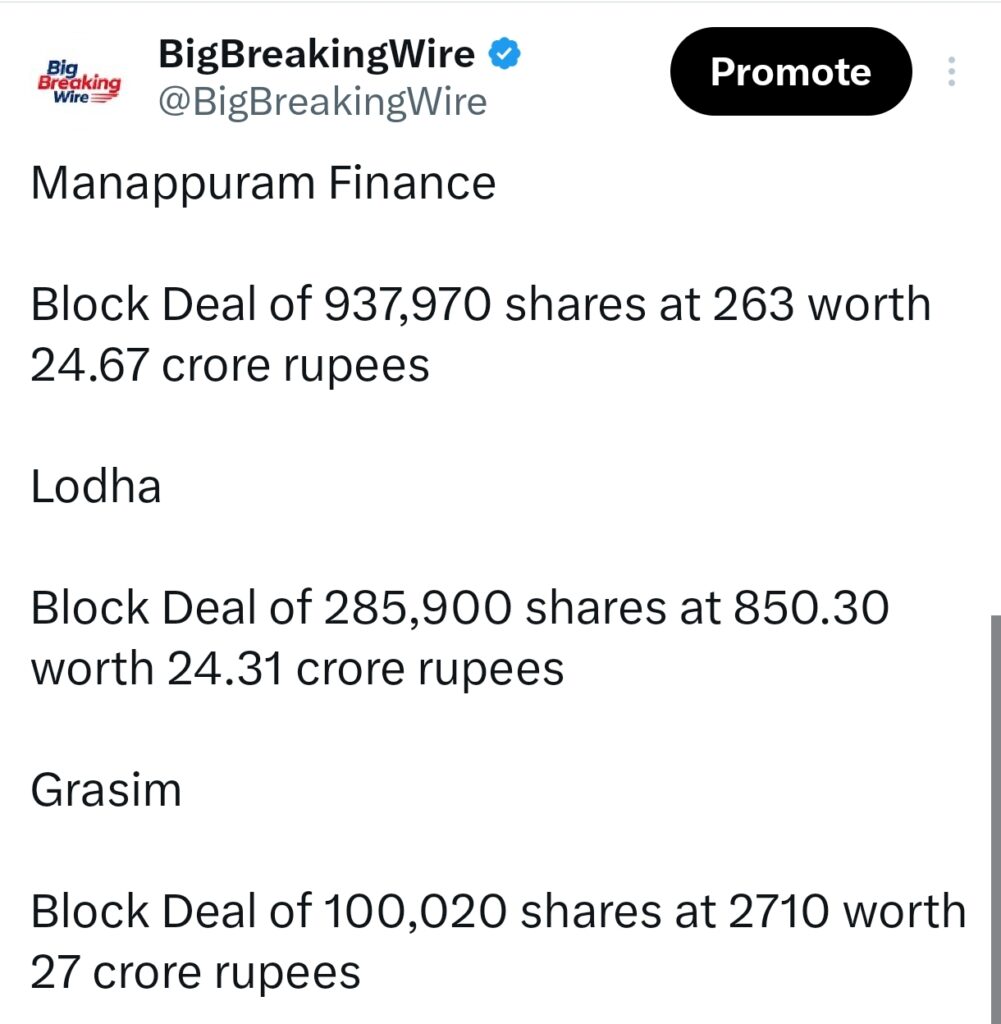Click the Promote button
The width and height of the screenshot is (1001, 1024).
click(790, 71)
